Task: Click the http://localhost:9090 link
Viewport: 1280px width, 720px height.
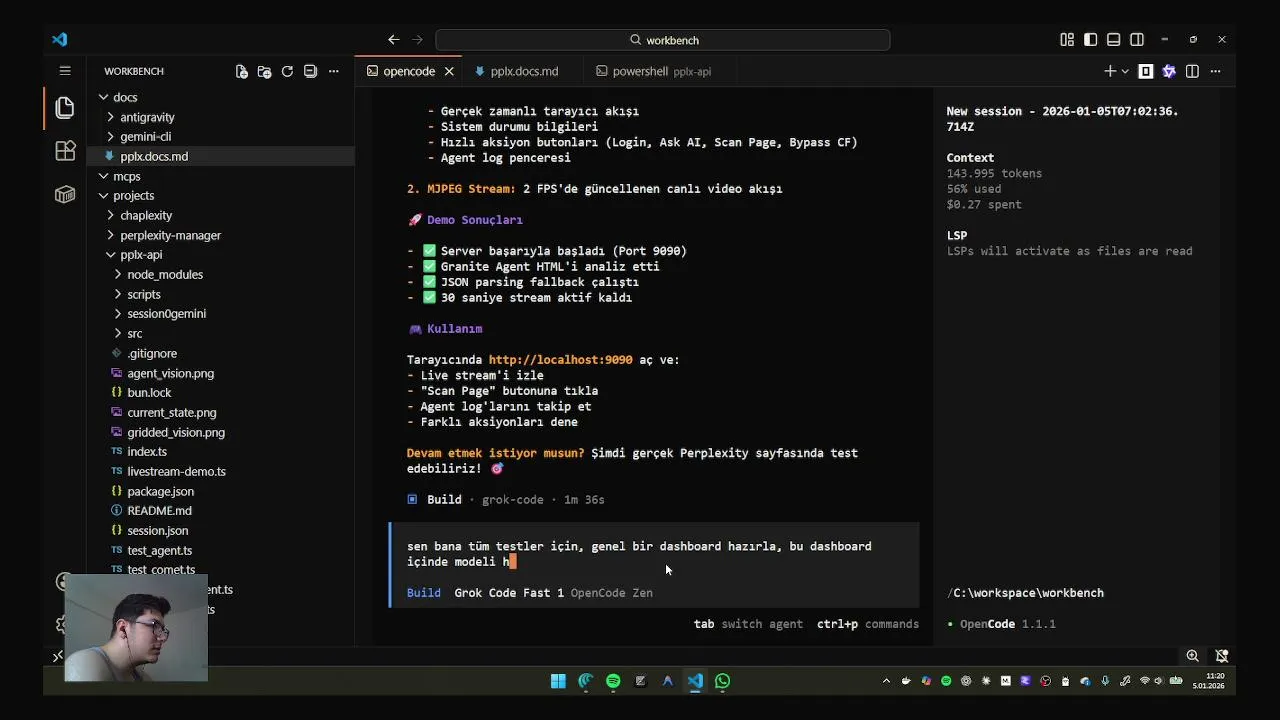Action: [560, 360]
